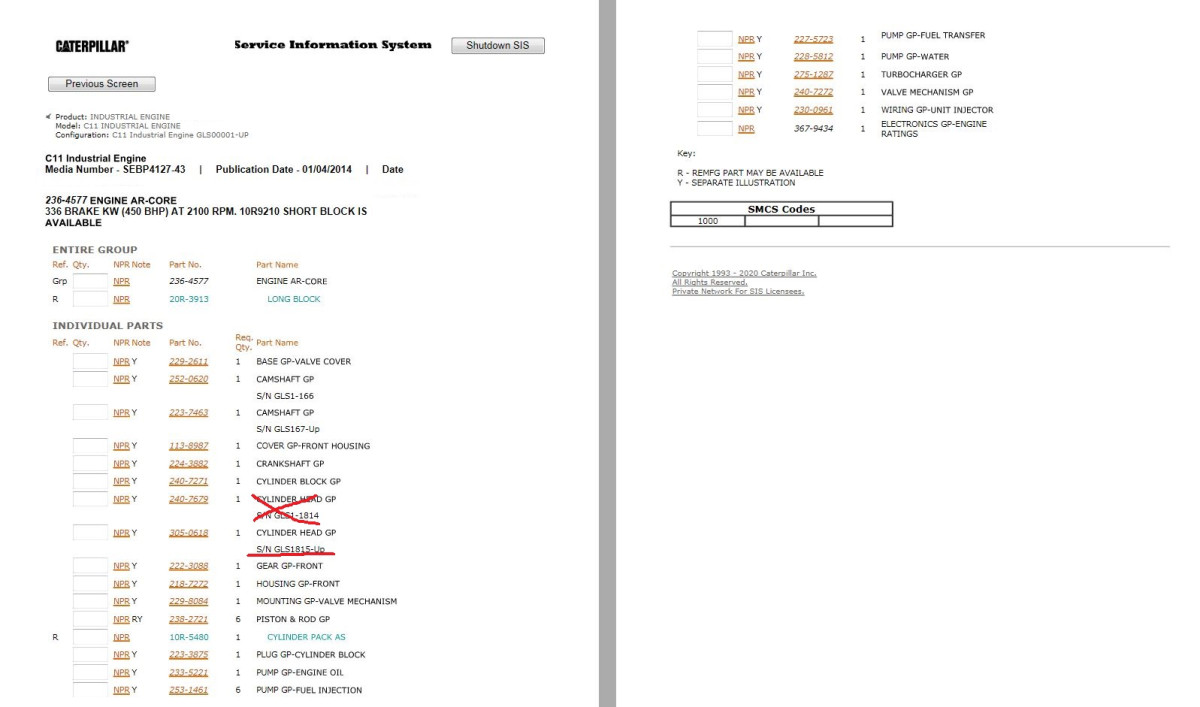Screen dimensions: 1200x707
Task: Click NPR link for CRANKSHAFT GP
Action: coord(121,464)
